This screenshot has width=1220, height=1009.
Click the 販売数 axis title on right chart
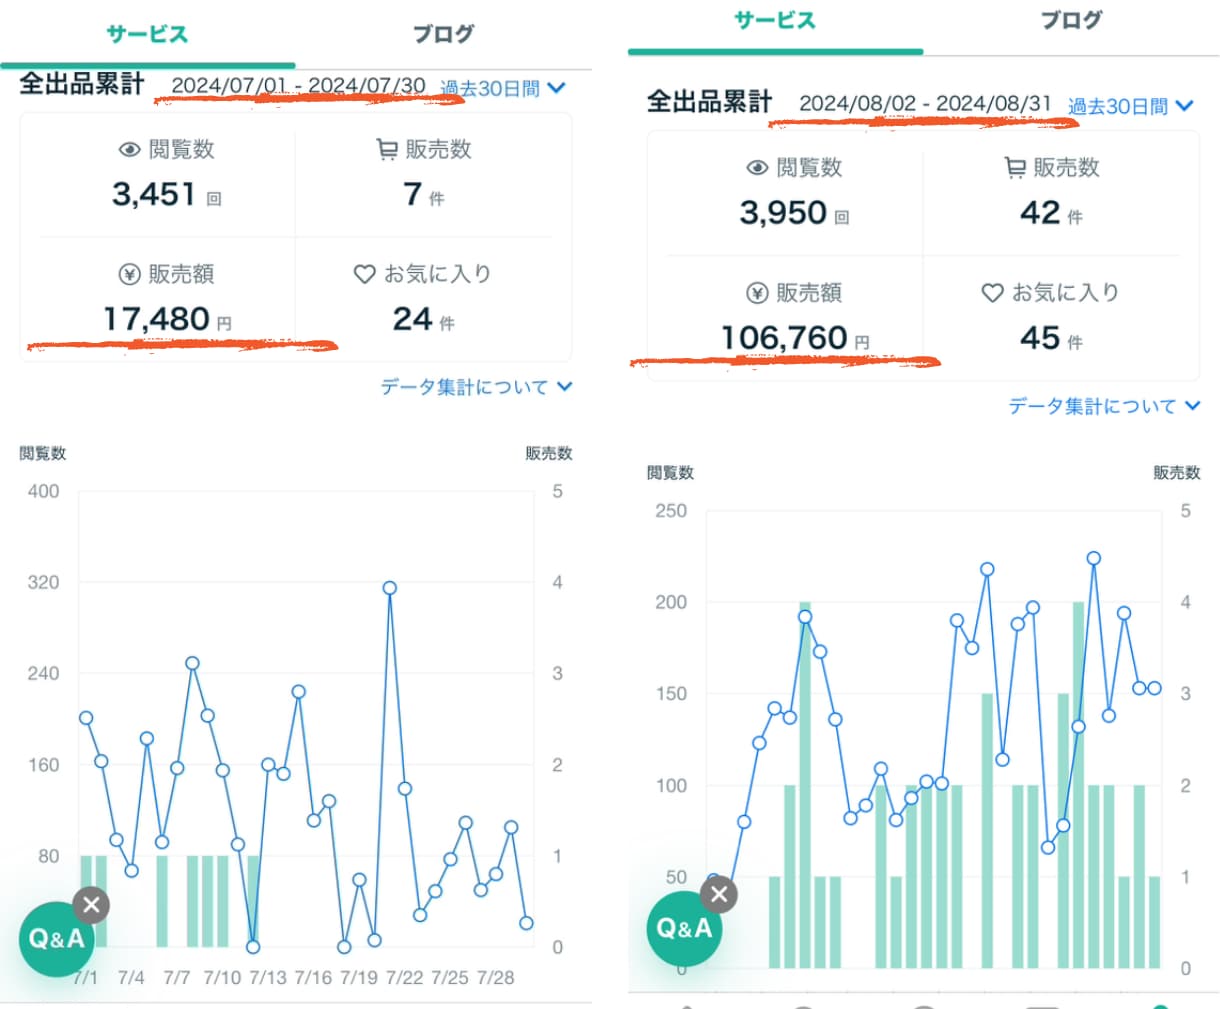tap(1177, 472)
